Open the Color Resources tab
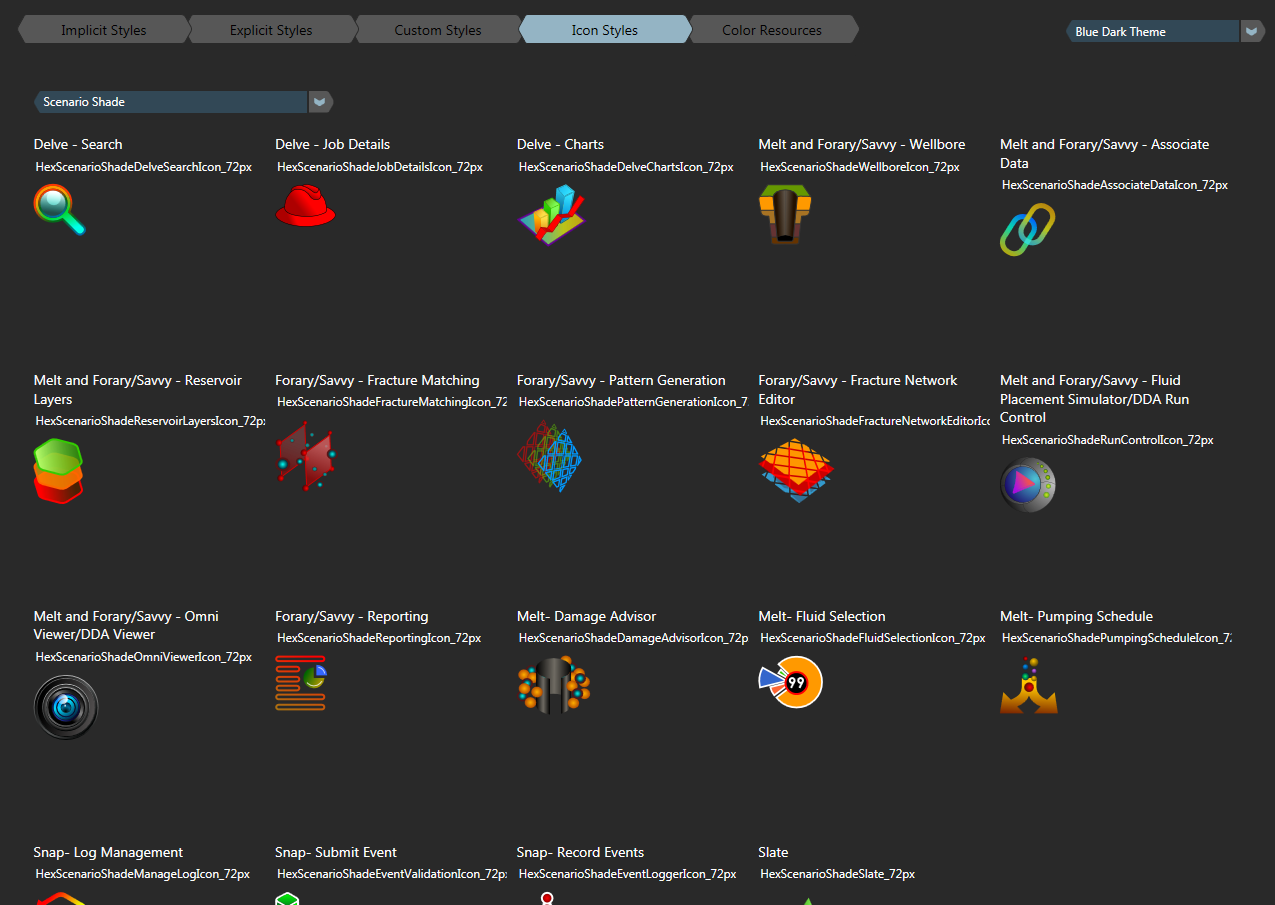1275x905 pixels. pos(772,30)
